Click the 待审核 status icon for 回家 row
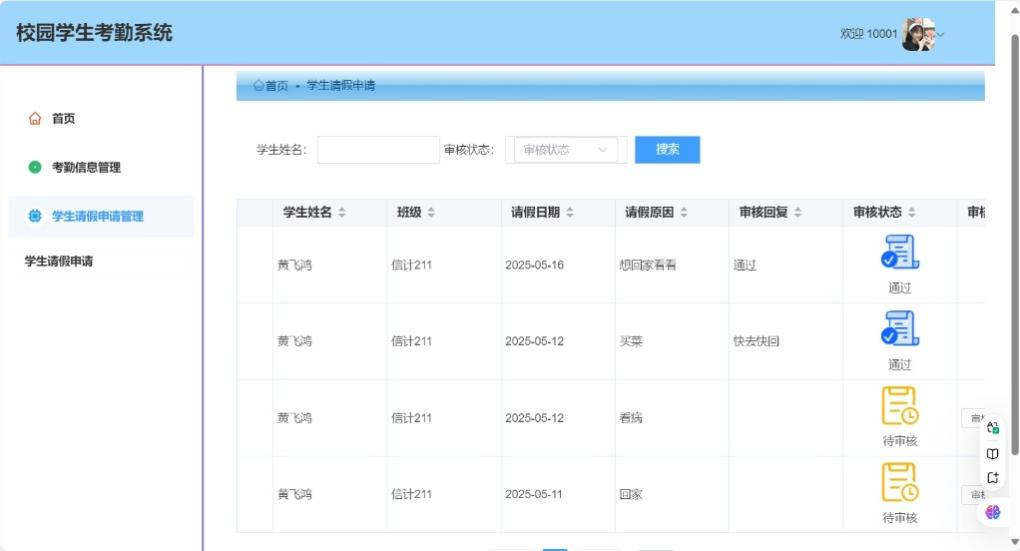This screenshot has height=551, width=1020. 899,482
